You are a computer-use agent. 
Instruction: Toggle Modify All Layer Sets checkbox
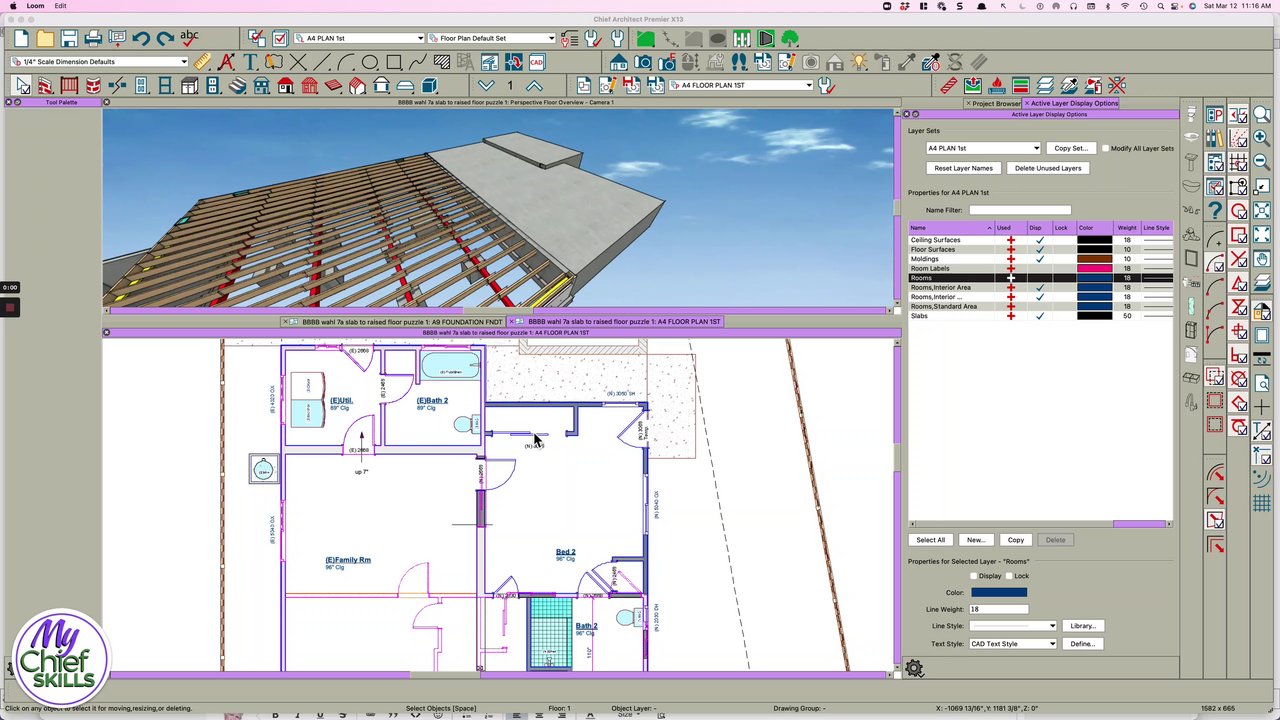pyautogui.click(x=1106, y=148)
